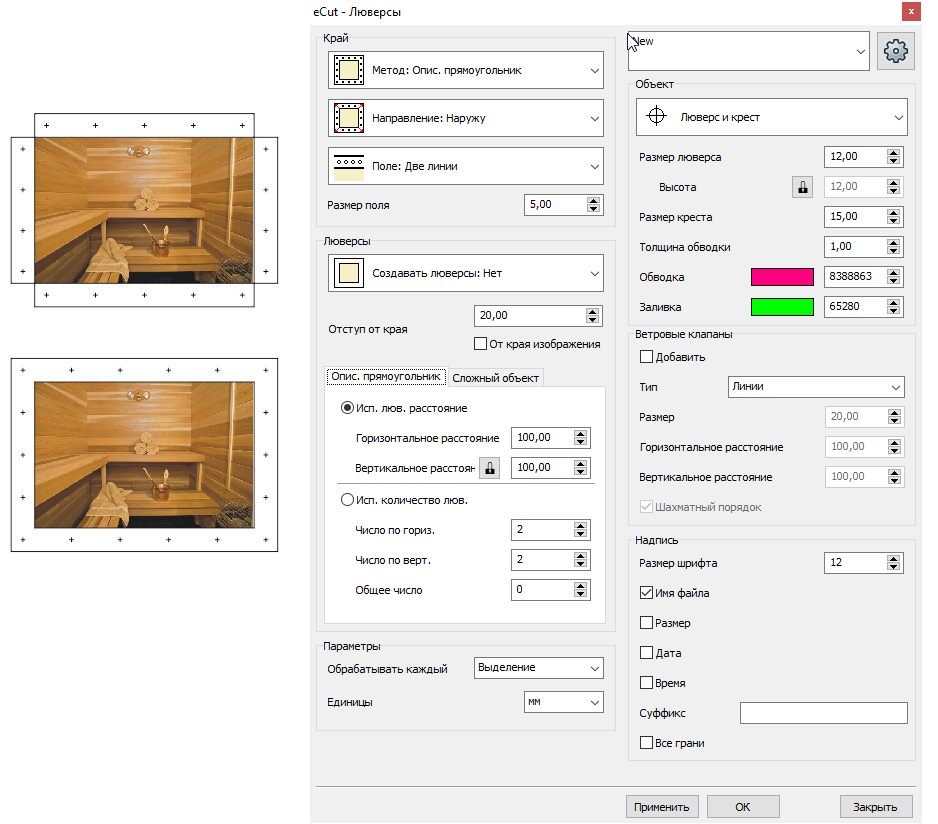Click the pink Обводка color swatch
The height and width of the screenshot is (824, 938).
(782, 277)
